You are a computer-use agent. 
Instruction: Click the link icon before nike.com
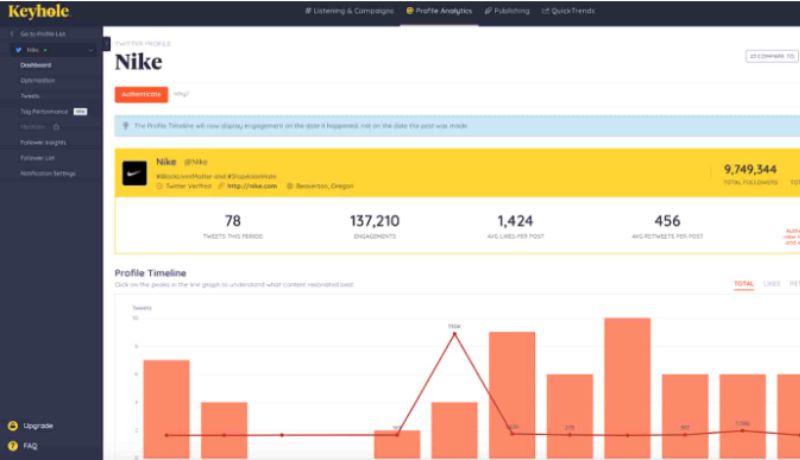point(221,186)
